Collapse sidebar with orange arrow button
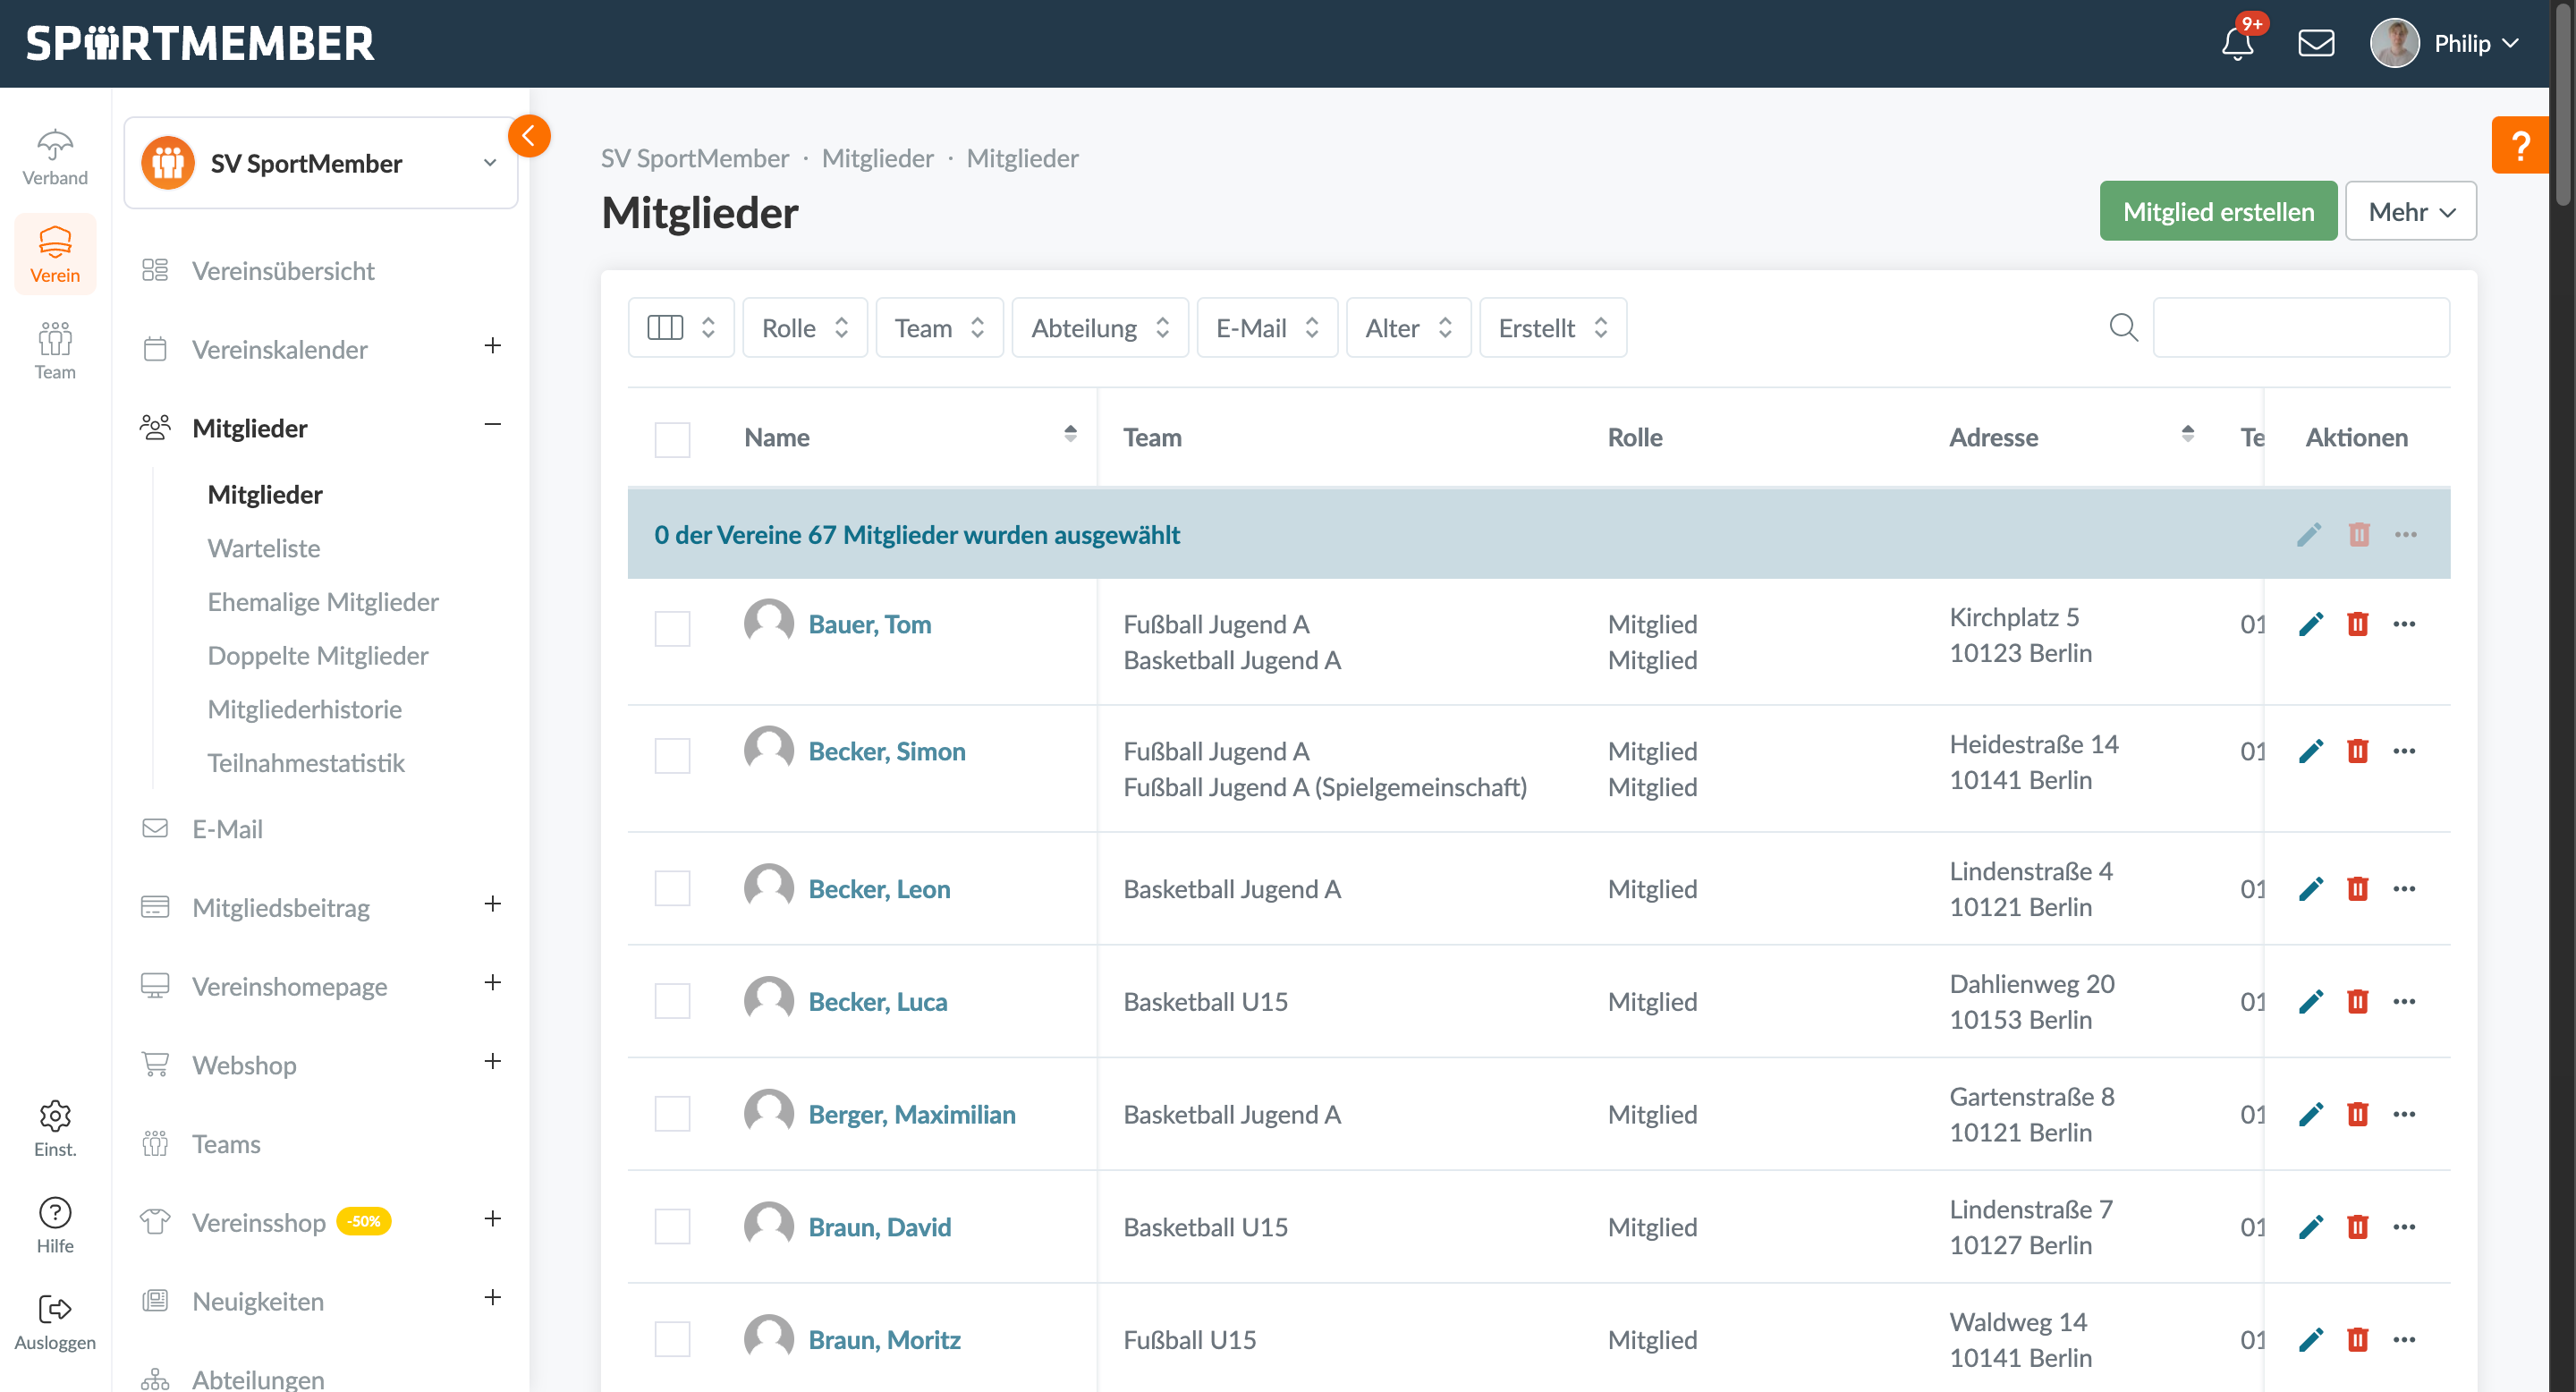 click(529, 137)
